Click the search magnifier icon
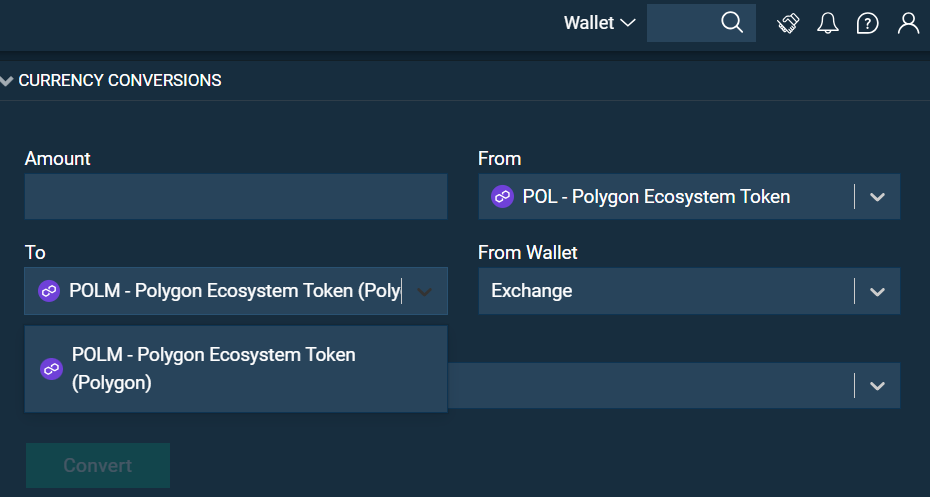 [732, 23]
